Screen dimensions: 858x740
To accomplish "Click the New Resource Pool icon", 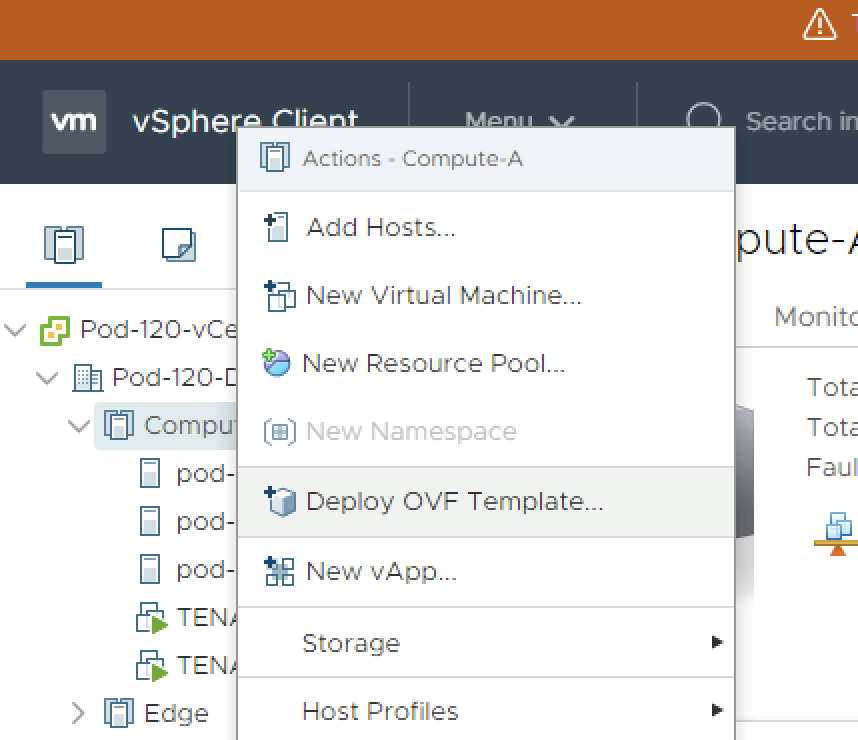I will 277,363.
